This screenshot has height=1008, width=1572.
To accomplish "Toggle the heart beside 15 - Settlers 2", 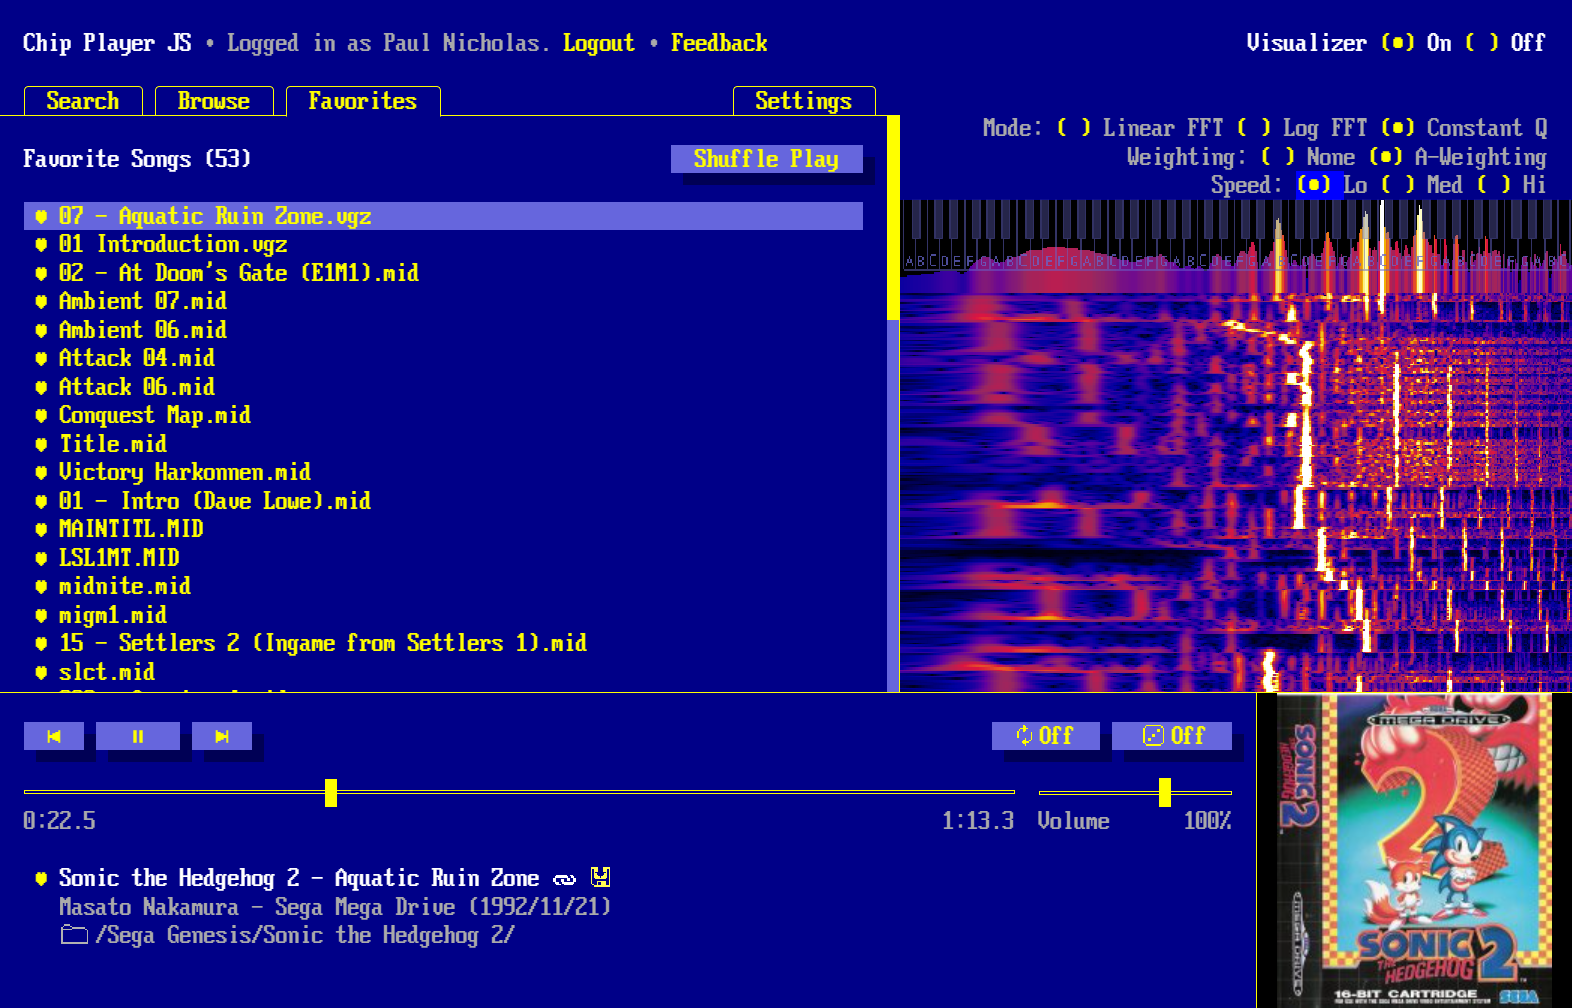I will pyautogui.click(x=41, y=643).
